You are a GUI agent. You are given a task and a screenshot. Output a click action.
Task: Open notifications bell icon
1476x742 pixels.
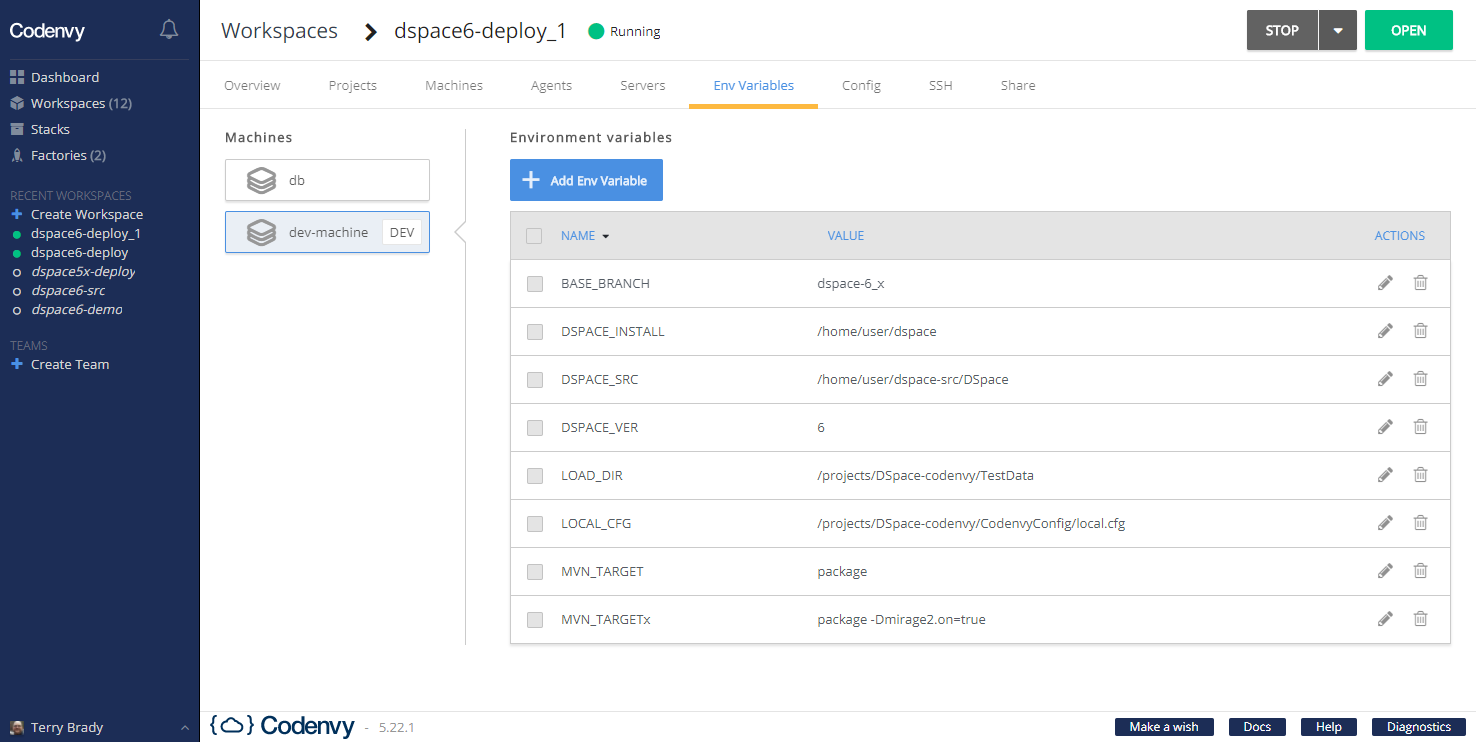tap(169, 30)
